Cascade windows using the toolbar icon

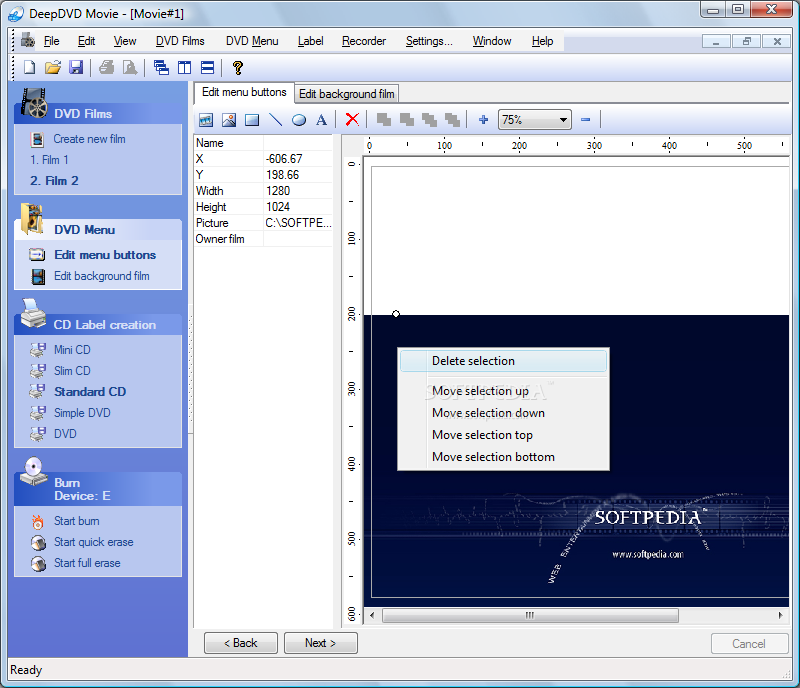click(x=161, y=67)
